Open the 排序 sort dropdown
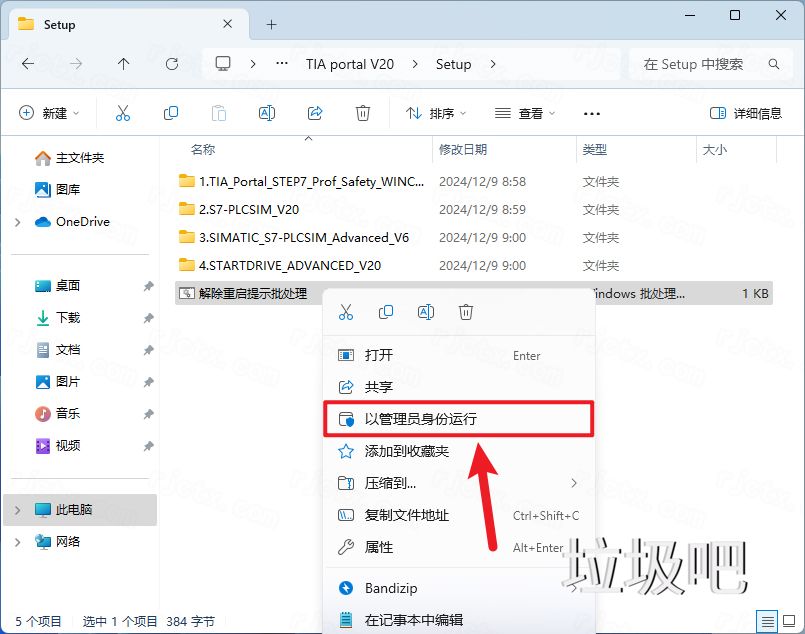805x634 pixels. [x=435, y=112]
